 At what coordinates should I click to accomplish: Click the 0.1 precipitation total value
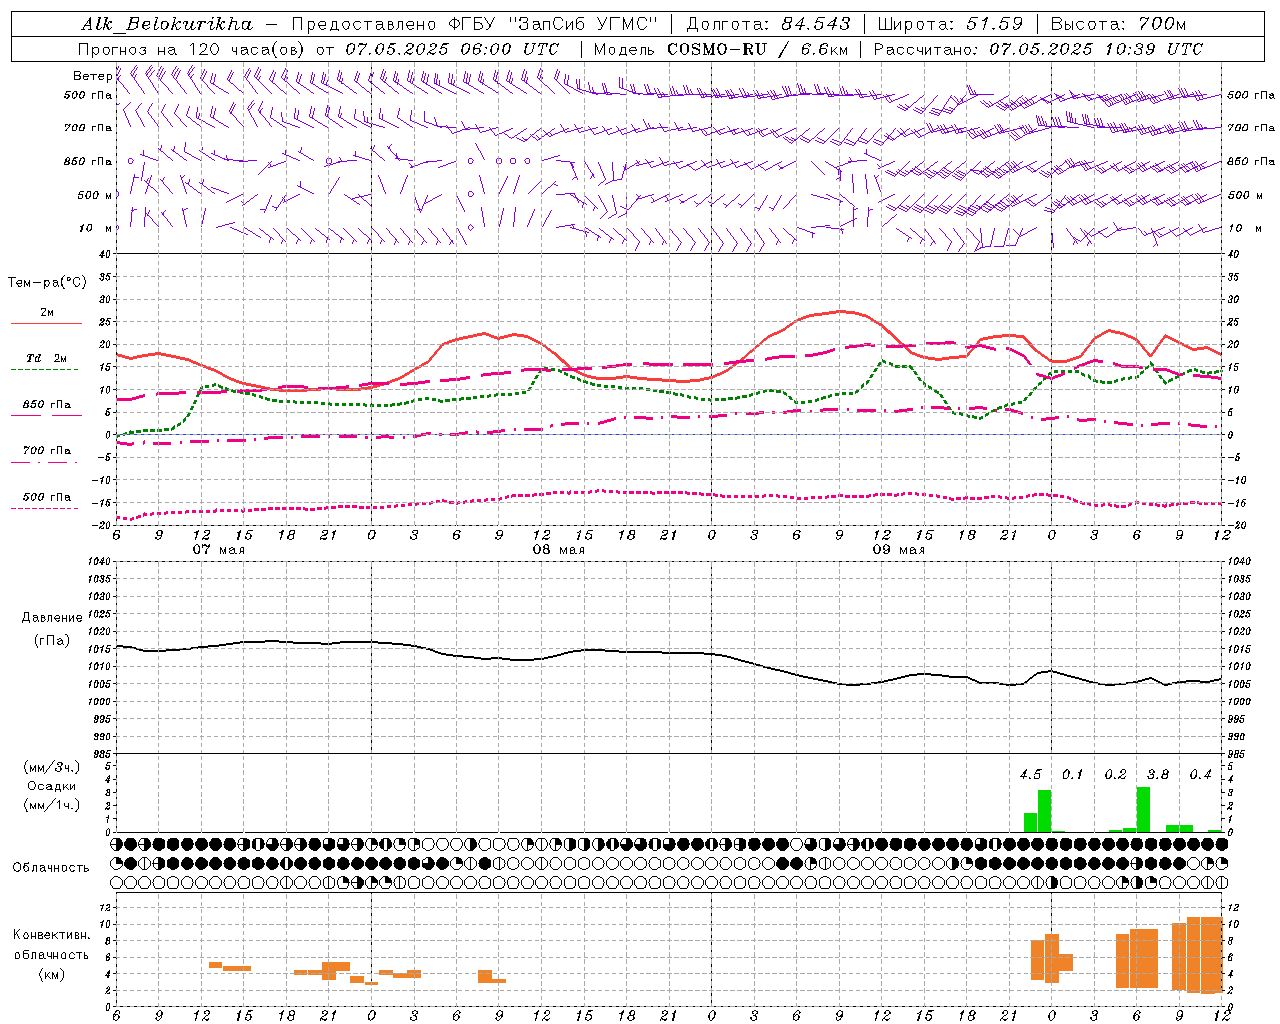1073,774
